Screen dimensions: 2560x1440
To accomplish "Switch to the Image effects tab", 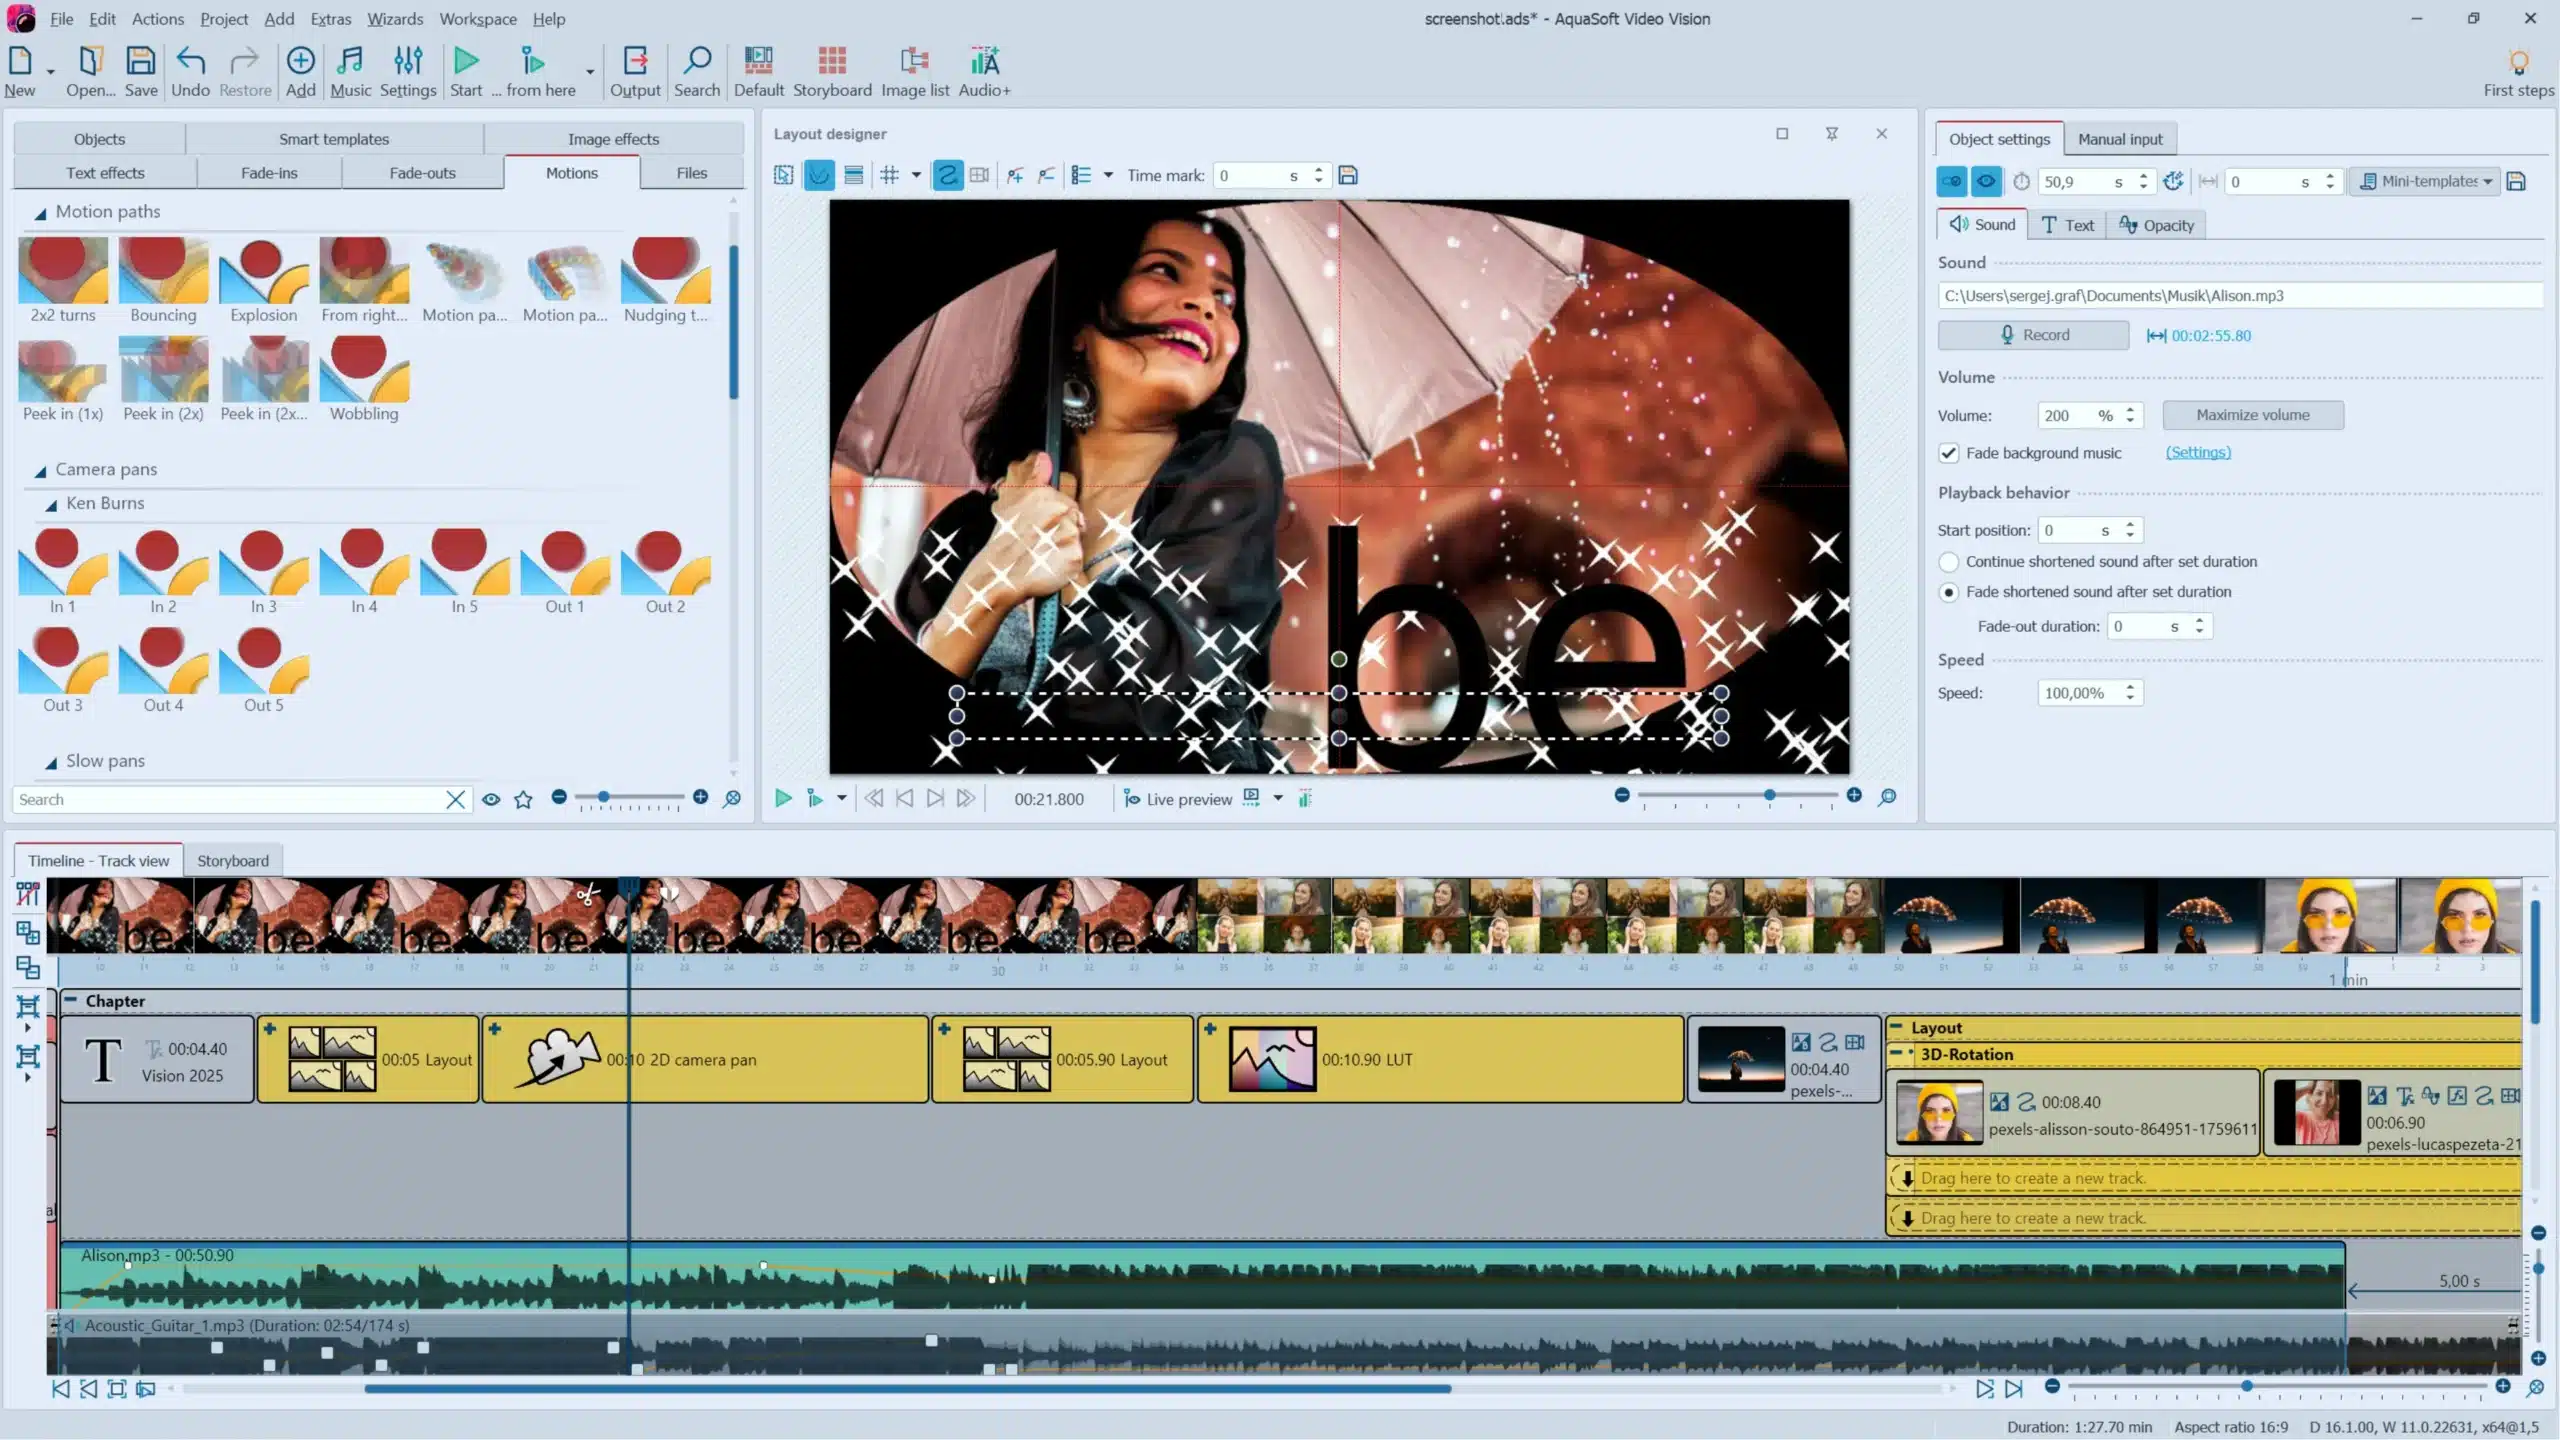I will (613, 139).
